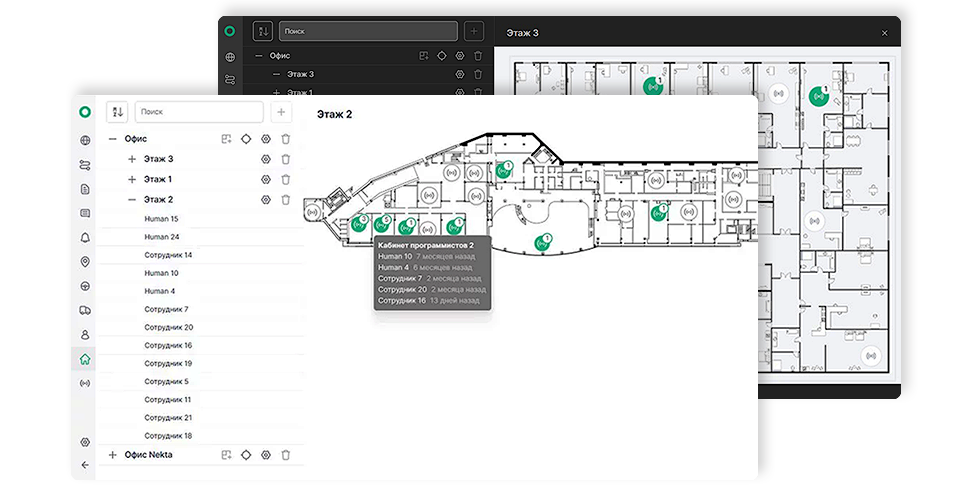The height and width of the screenshot is (500, 960).
Task: Open the steering wheel drivers icon
Action: 85,286
